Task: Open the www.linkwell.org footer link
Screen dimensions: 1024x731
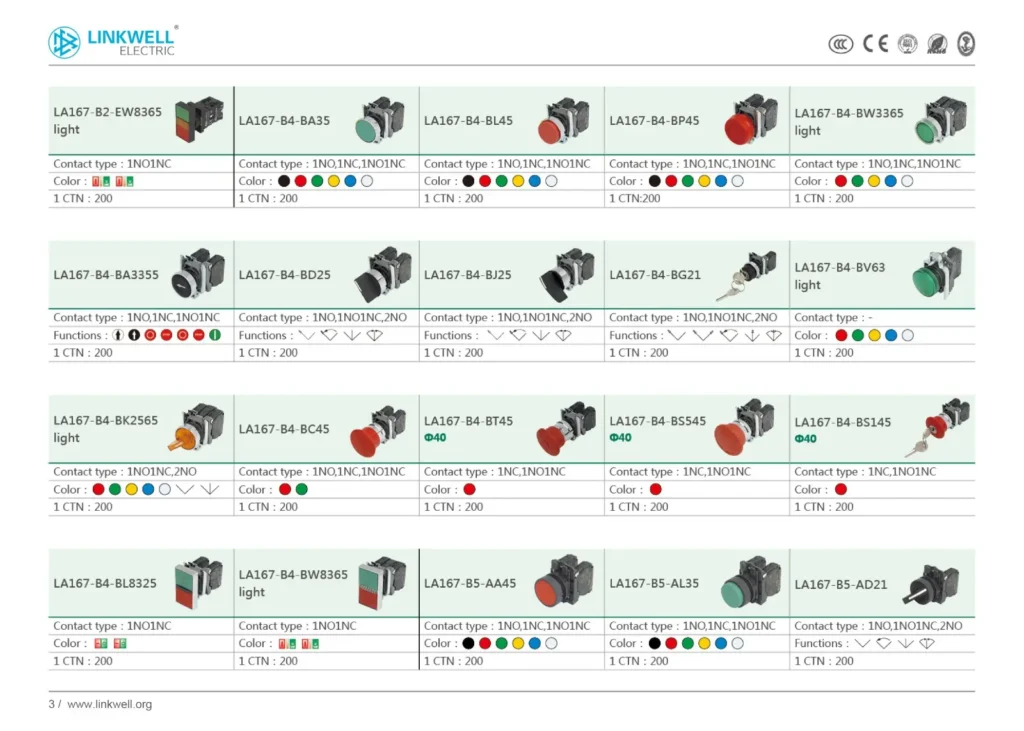Action: coord(110,704)
